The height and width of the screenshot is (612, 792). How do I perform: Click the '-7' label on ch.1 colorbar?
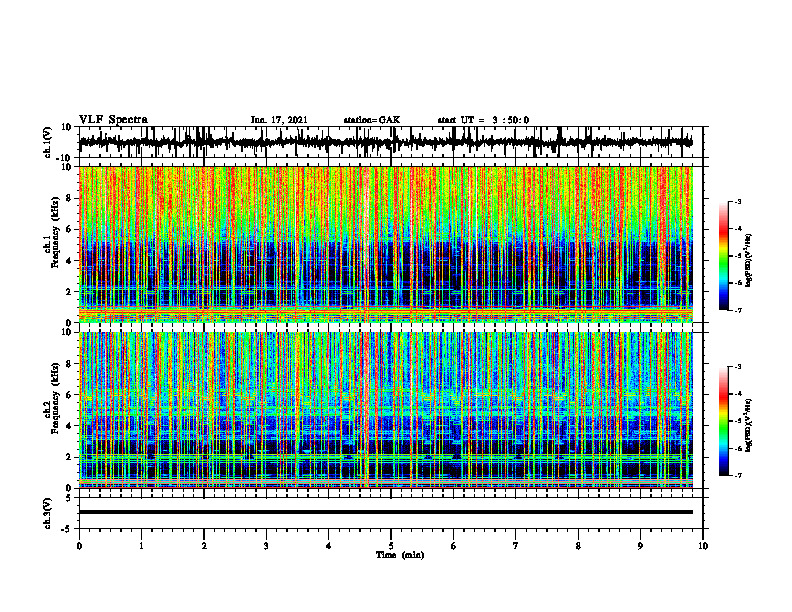click(x=738, y=310)
